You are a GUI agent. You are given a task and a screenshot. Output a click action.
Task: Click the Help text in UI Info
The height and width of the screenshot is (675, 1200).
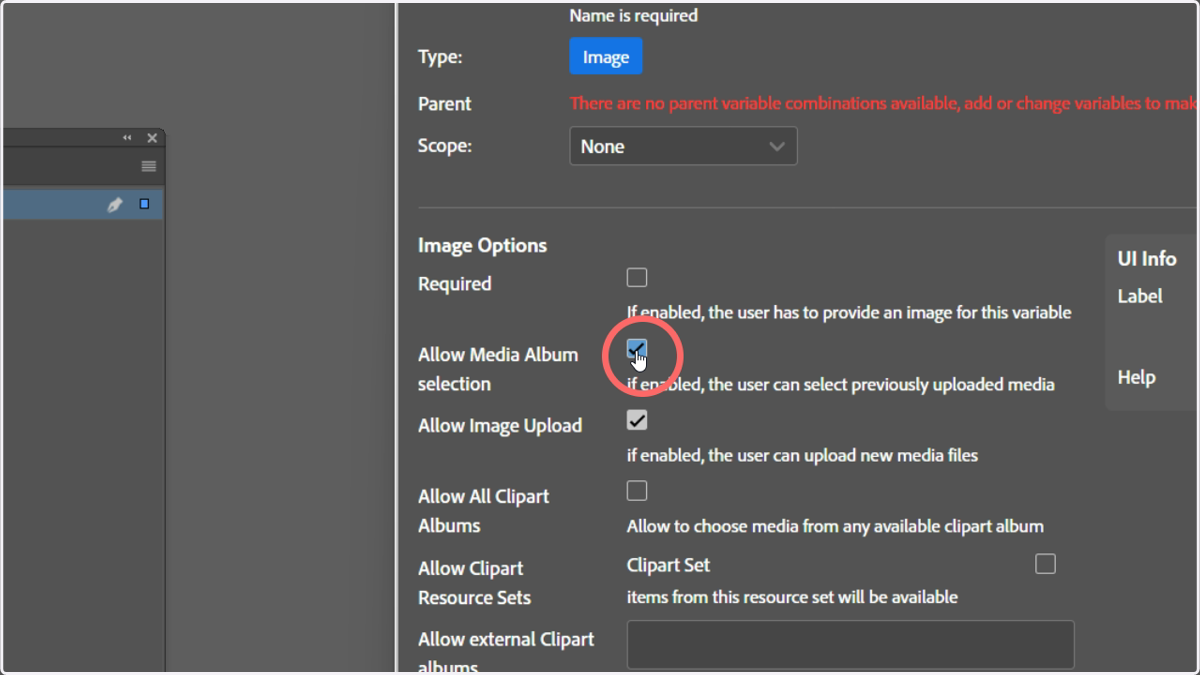coord(1137,377)
